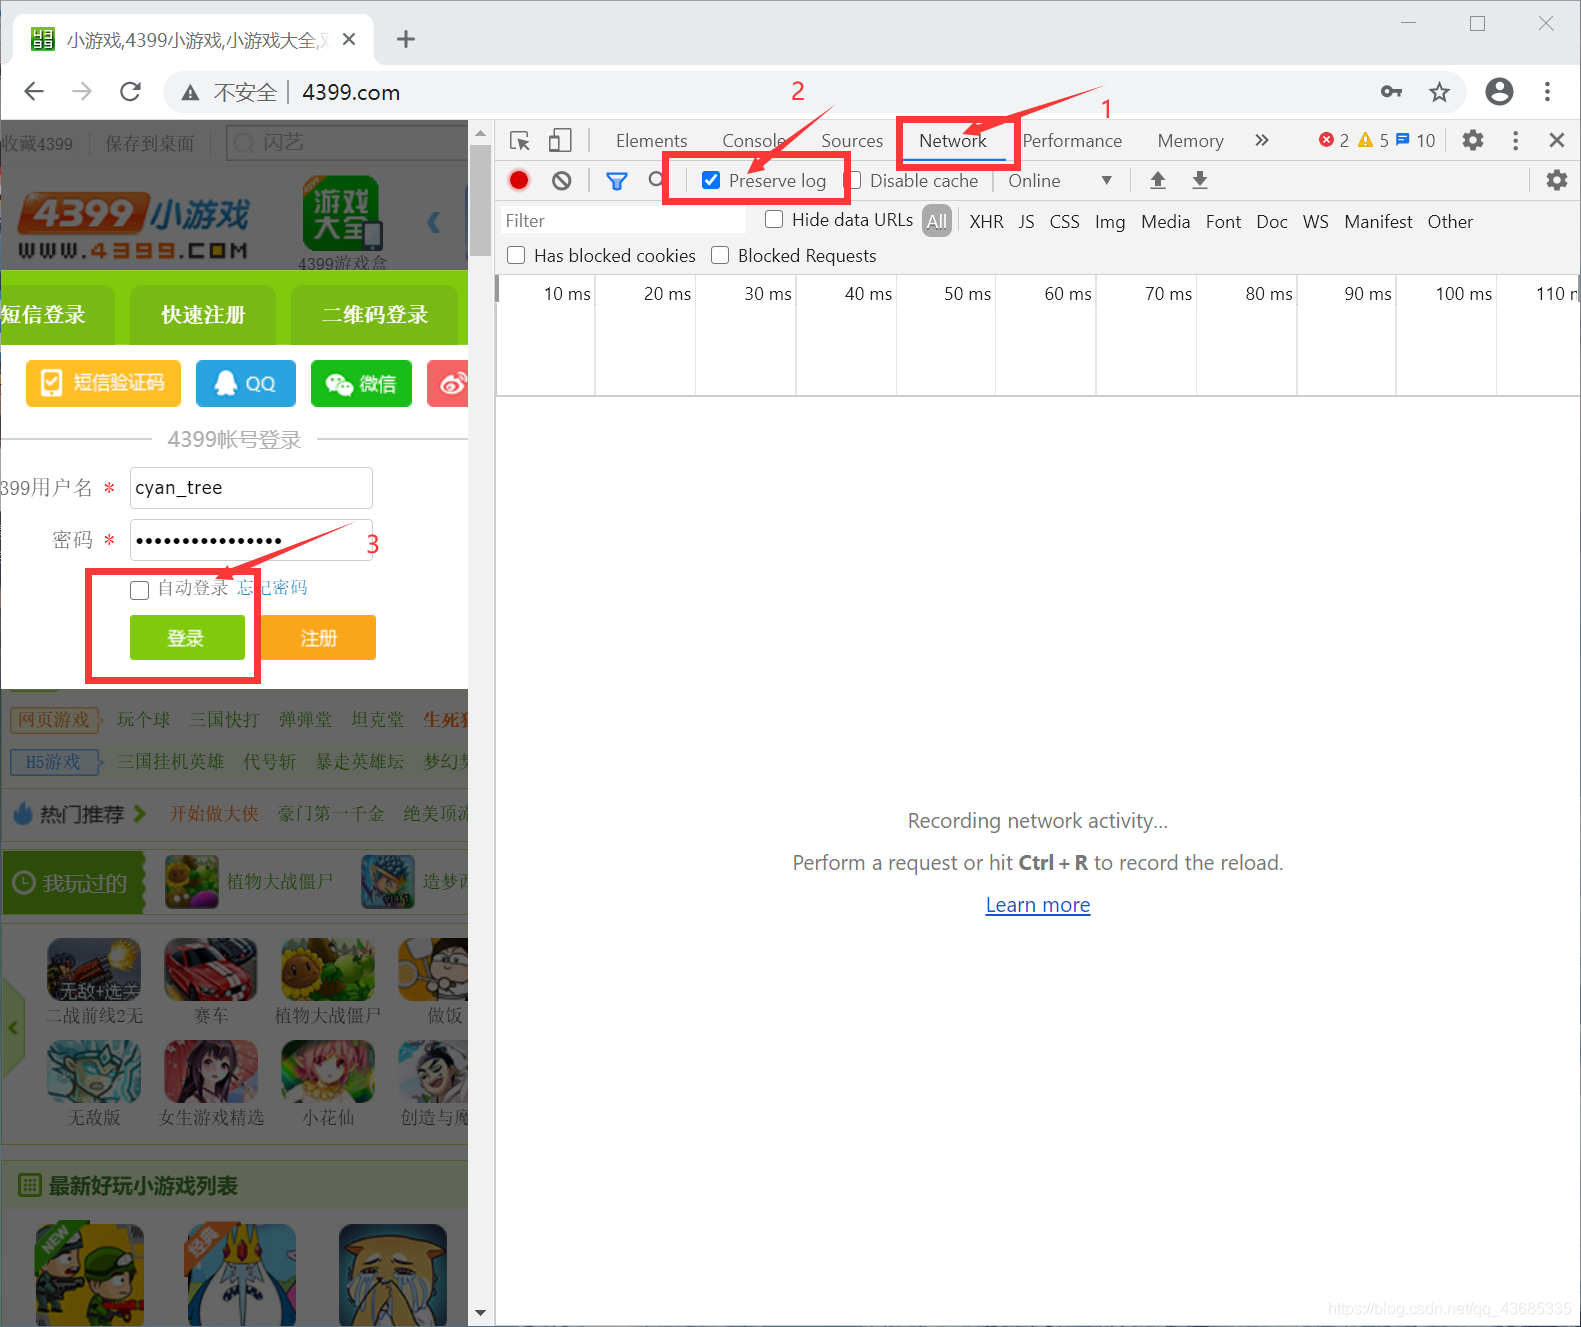Viewport: 1581px width, 1327px height.
Task: Open a new tab with plus icon
Action: click(x=405, y=39)
